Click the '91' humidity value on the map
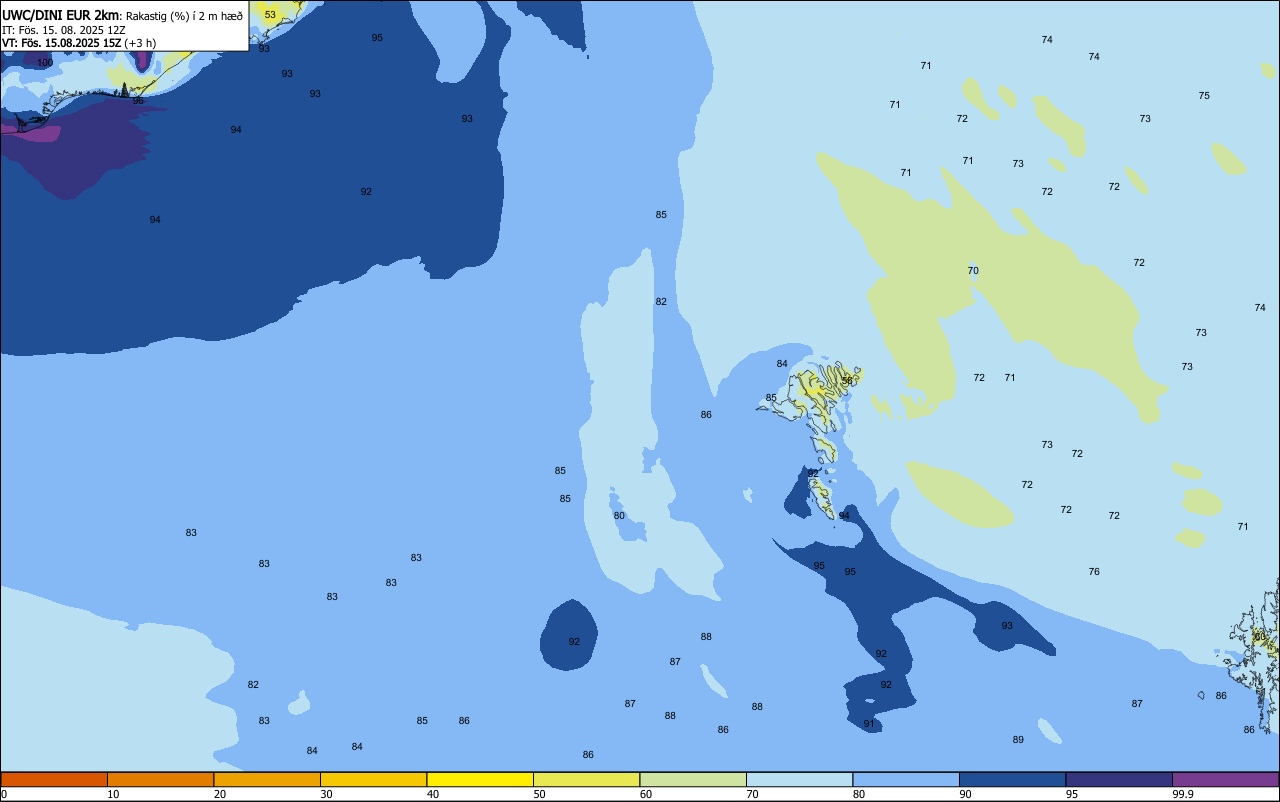 [x=869, y=724]
